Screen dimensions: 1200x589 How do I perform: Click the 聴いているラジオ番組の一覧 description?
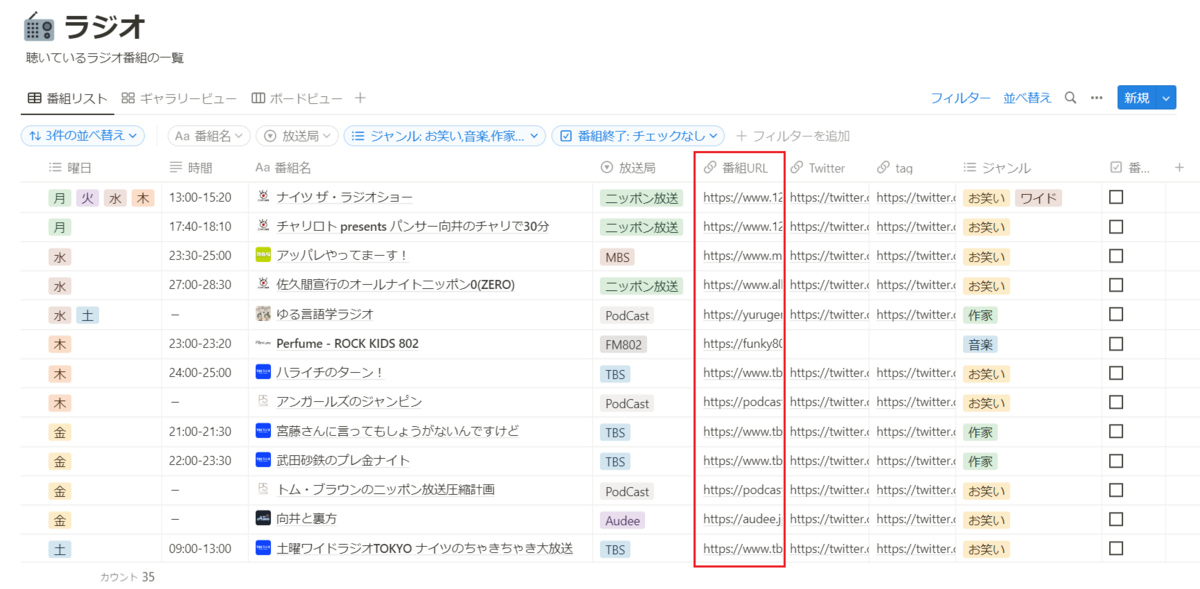click(x=105, y=58)
